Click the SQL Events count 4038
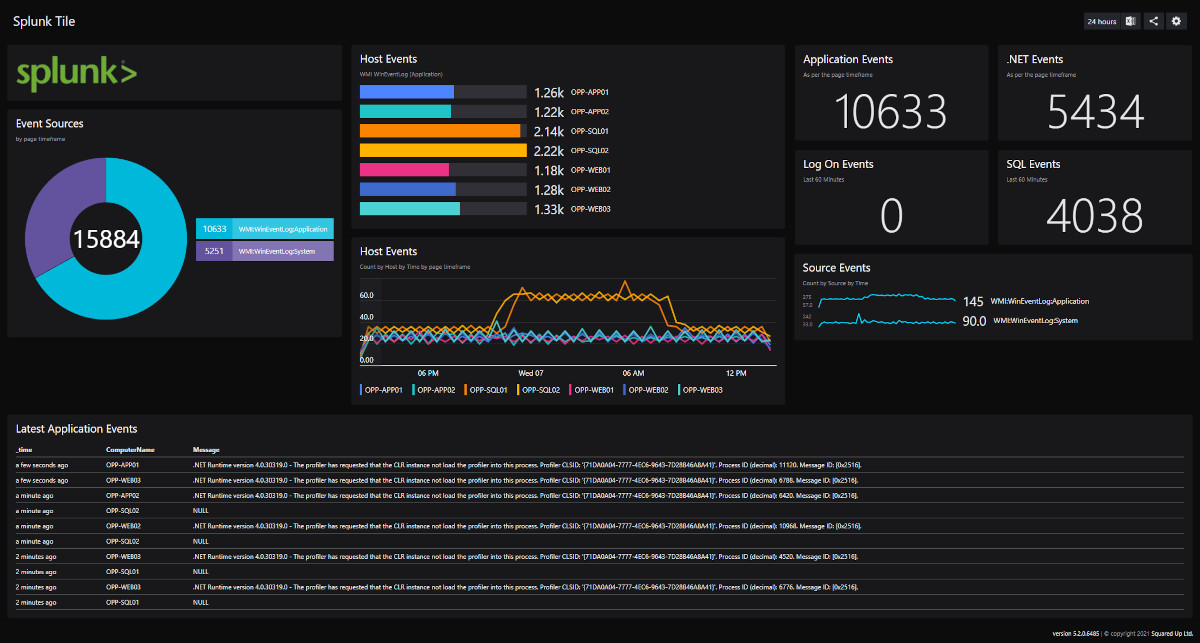This screenshot has height=643, width=1200. coord(1094,216)
